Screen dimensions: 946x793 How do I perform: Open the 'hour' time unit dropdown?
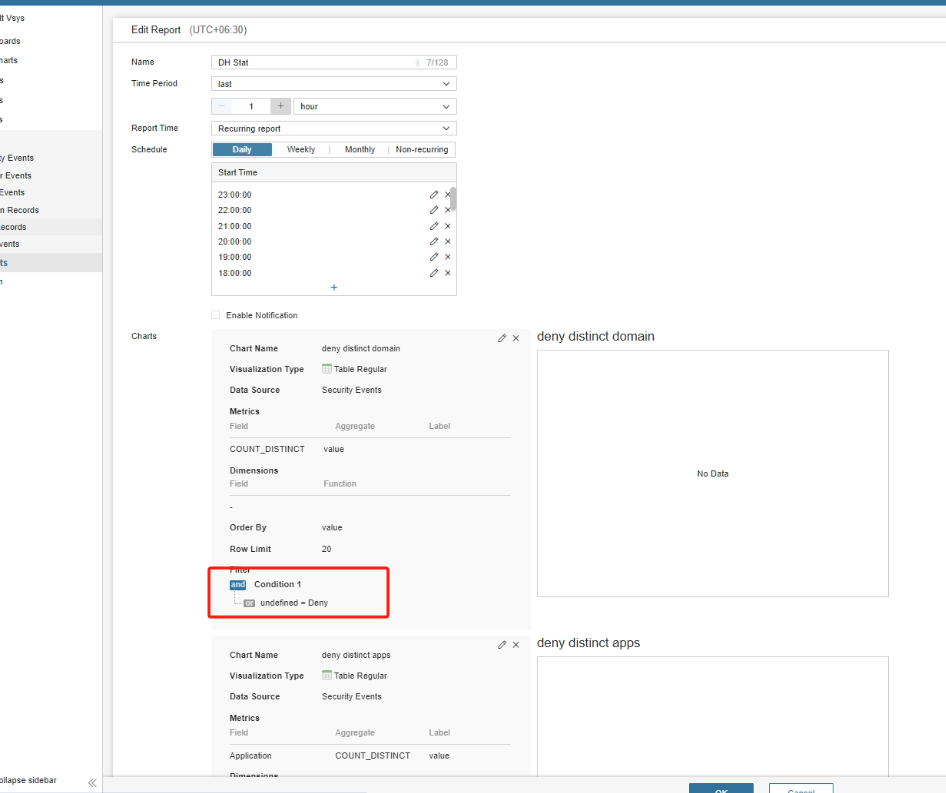374,106
